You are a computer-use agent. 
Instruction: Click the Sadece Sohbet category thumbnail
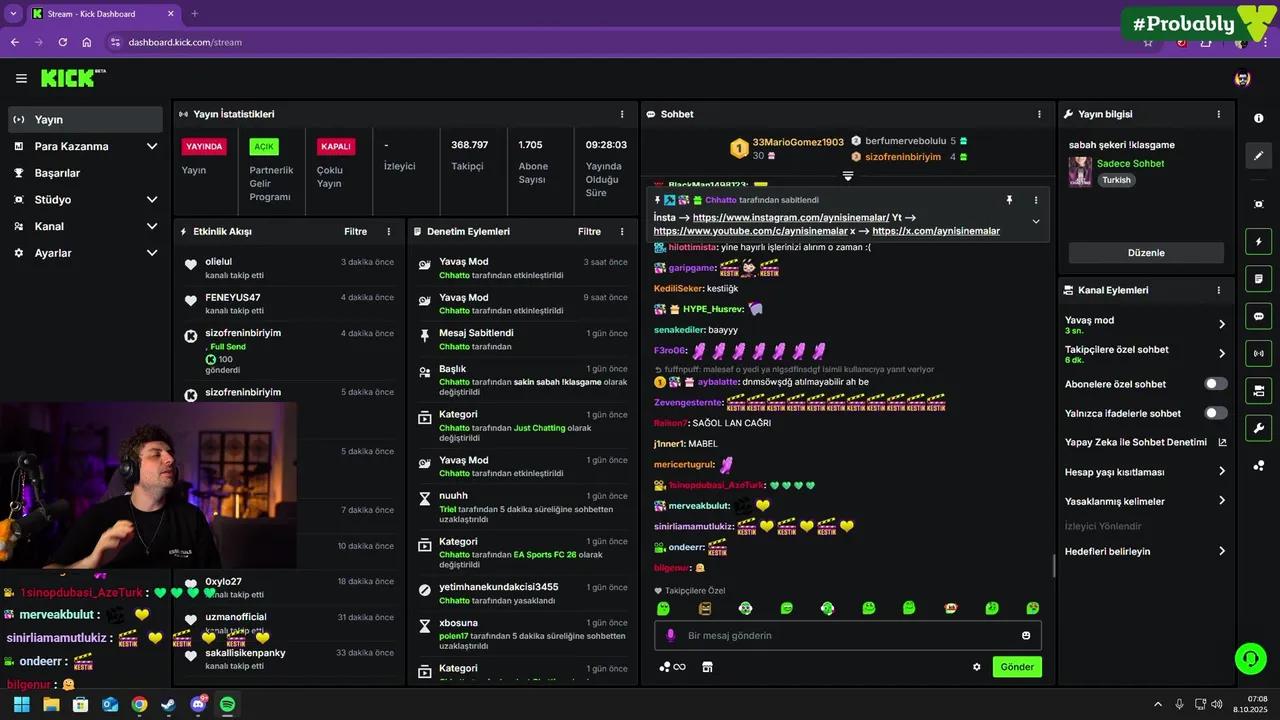[1080, 171]
